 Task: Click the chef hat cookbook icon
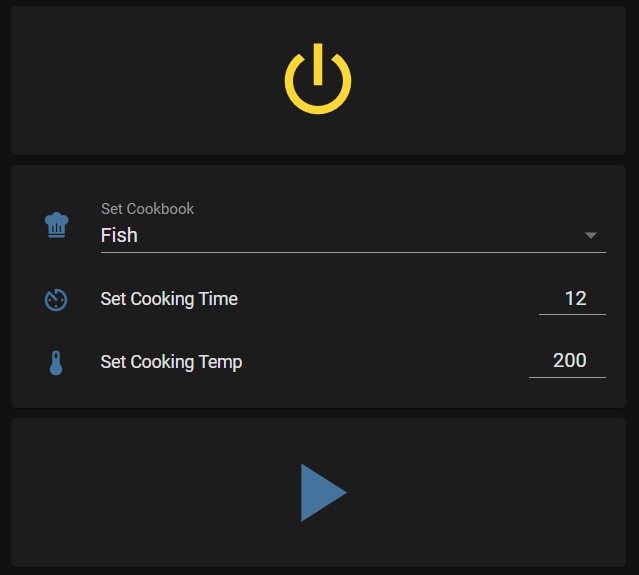56,225
